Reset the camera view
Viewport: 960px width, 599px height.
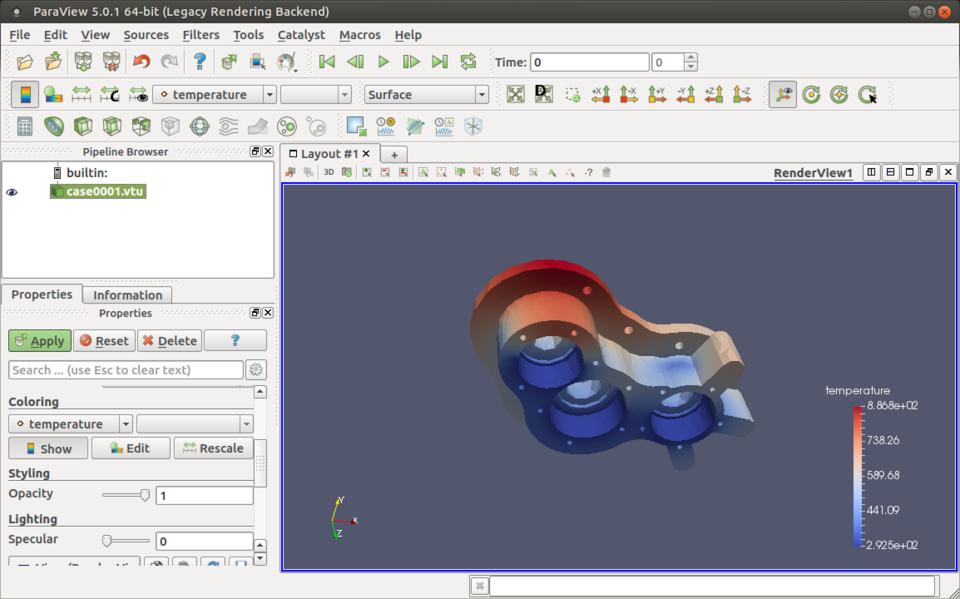click(515, 95)
